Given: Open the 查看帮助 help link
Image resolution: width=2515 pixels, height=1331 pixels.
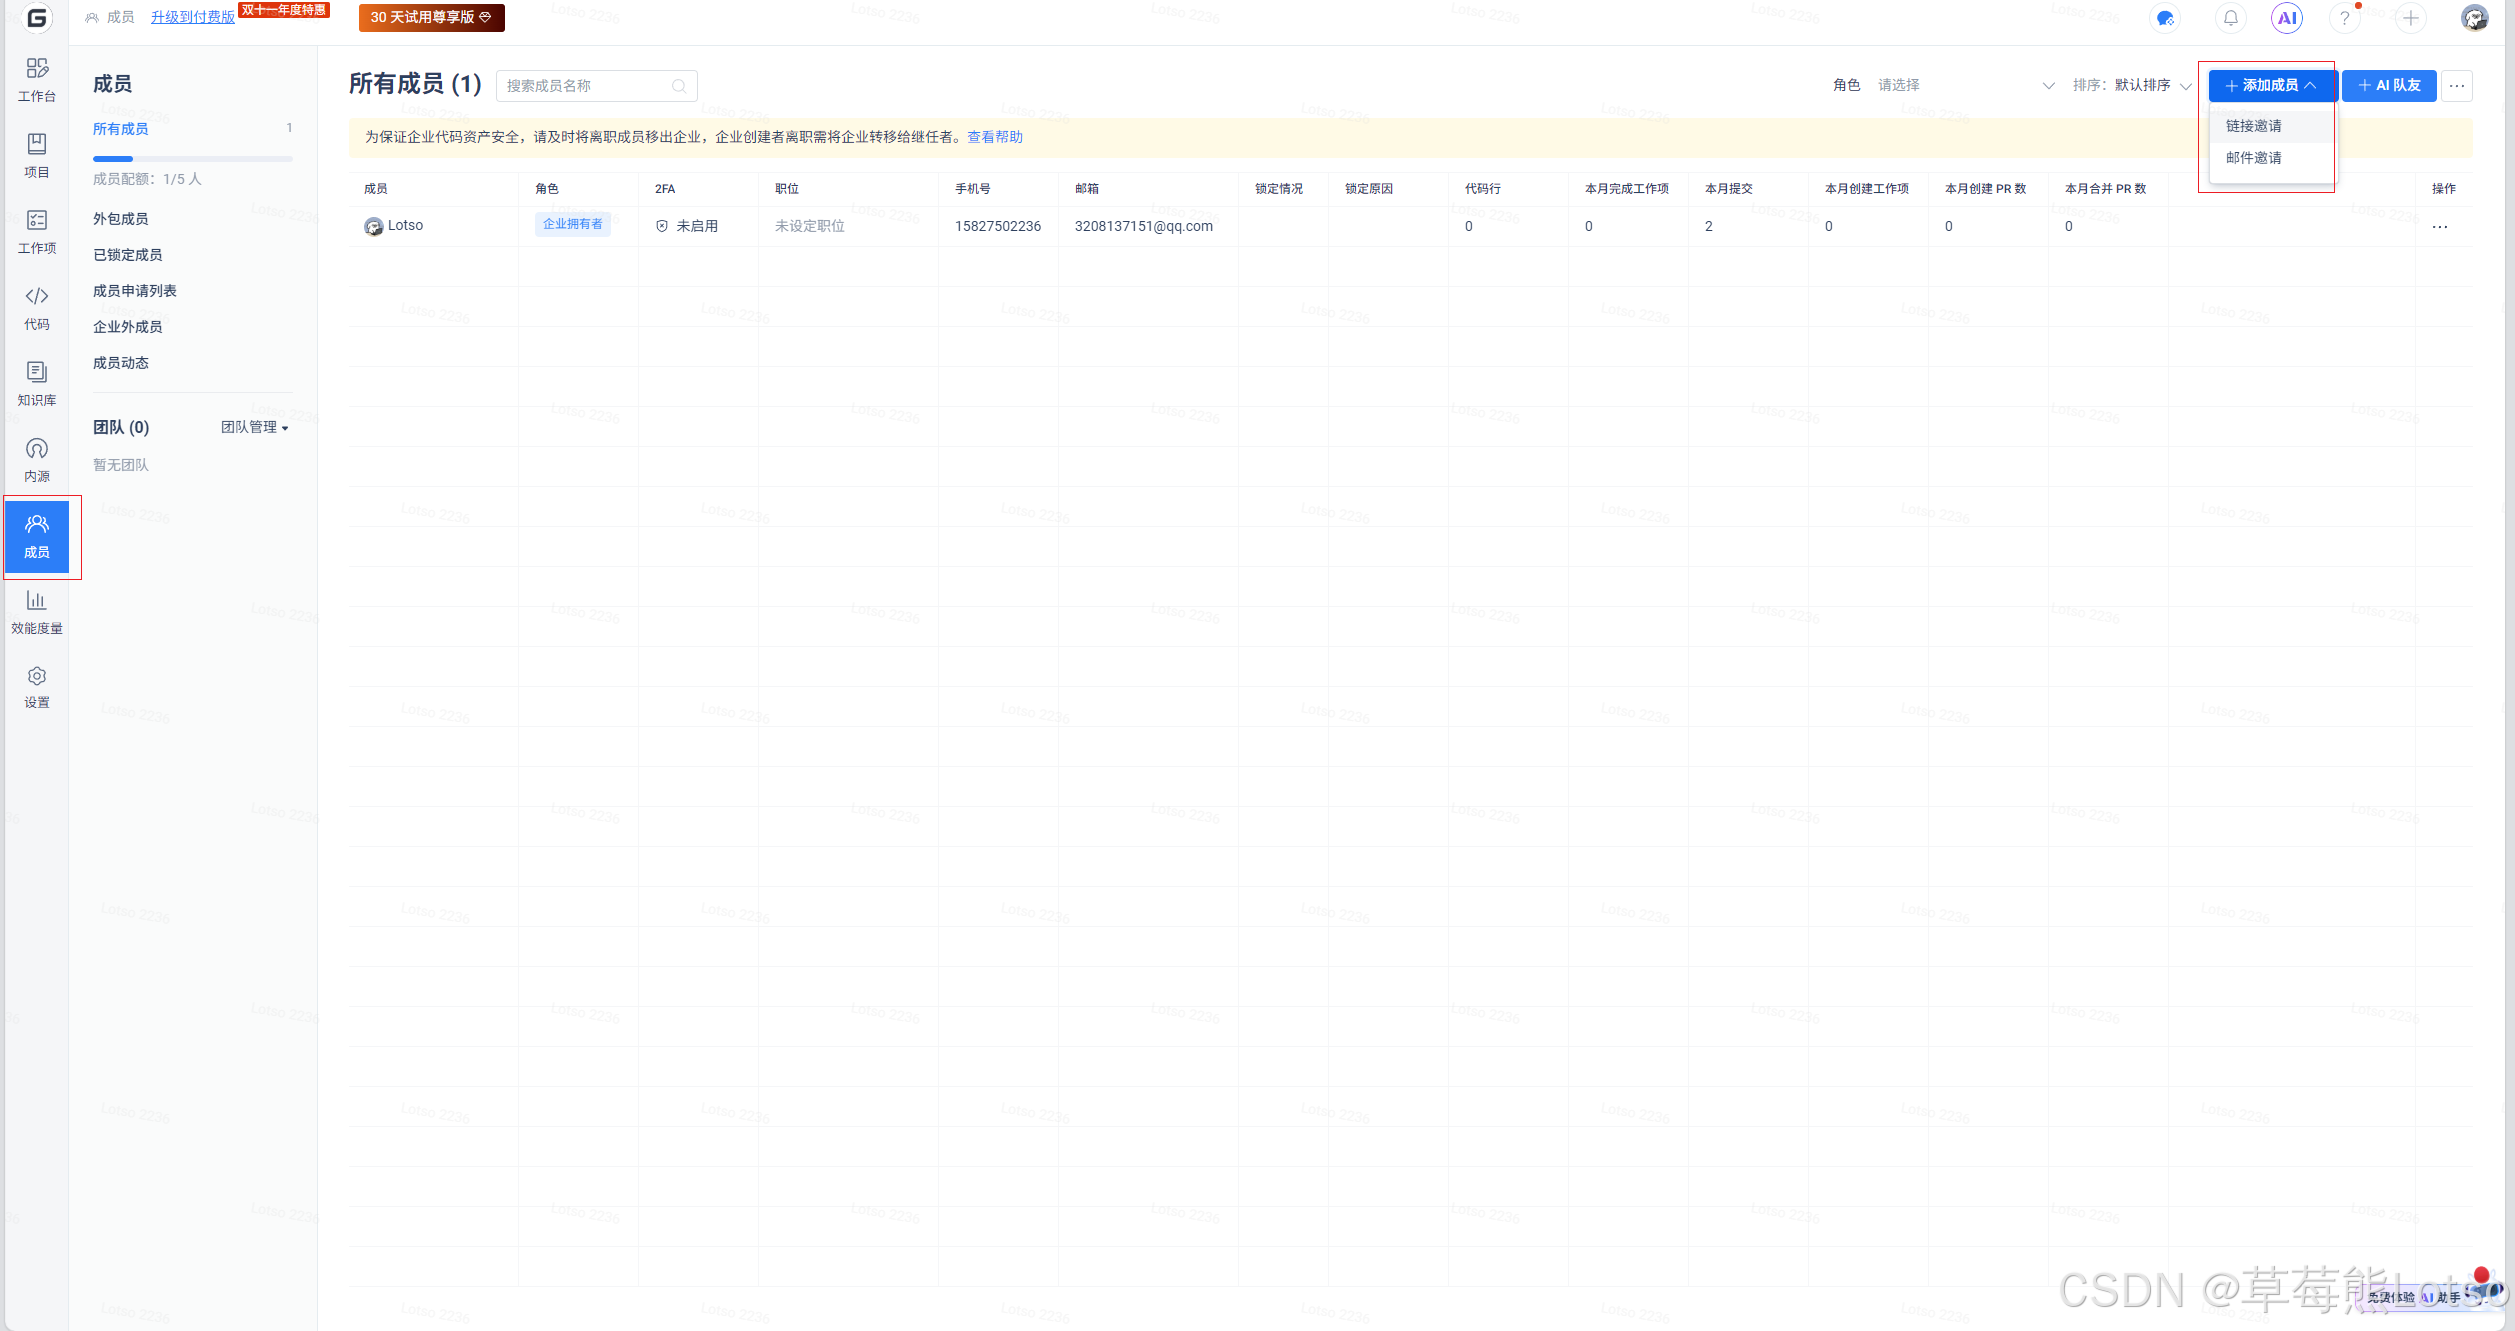Looking at the screenshot, I should click(x=994, y=137).
